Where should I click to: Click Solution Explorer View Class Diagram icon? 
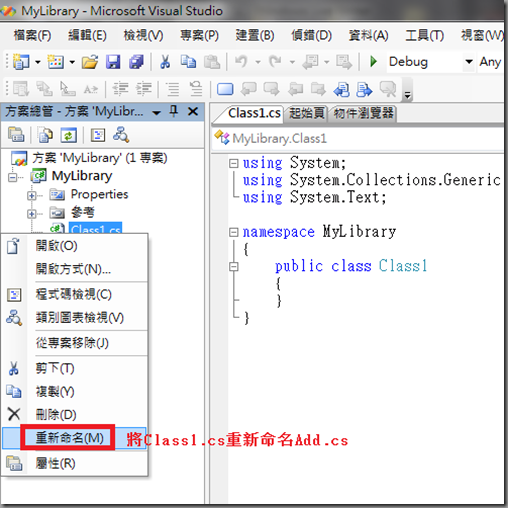(121, 135)
